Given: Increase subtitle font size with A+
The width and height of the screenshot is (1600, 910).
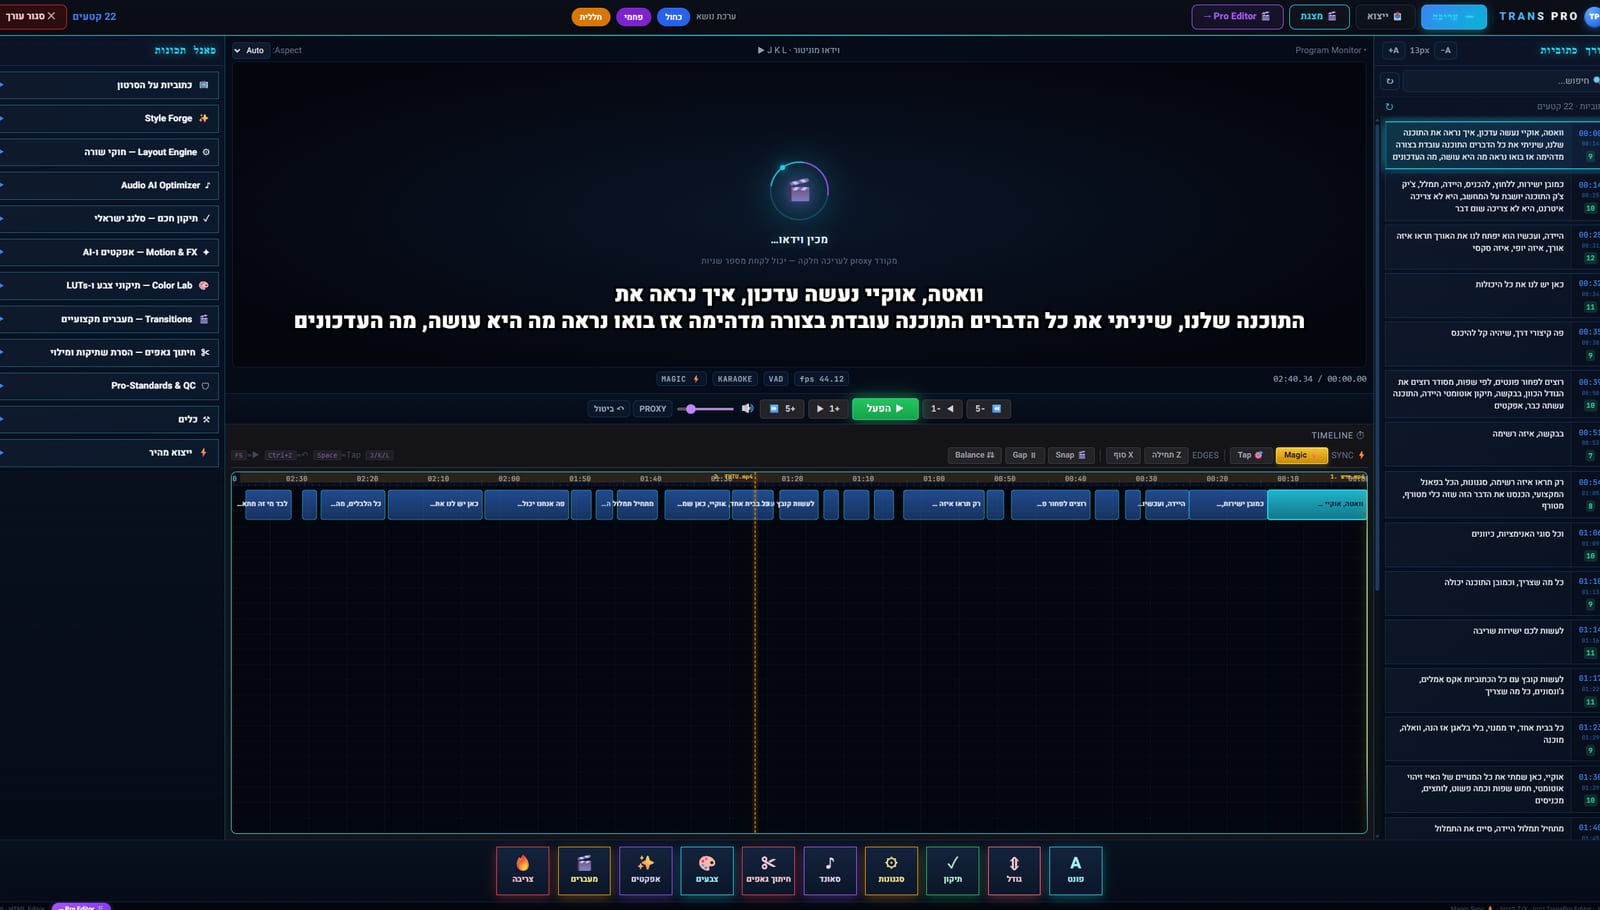Looking at the screenshot, I should pyautogui.click(x=1394, y=50).
